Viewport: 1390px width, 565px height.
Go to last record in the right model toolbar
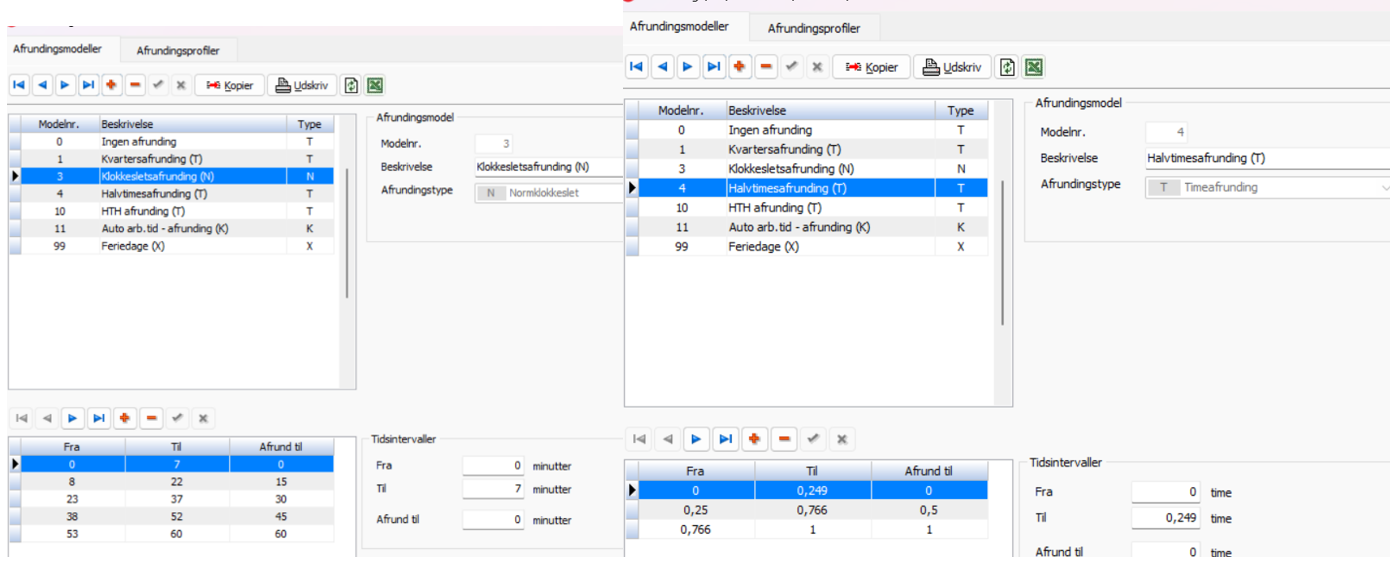[713, 67]
